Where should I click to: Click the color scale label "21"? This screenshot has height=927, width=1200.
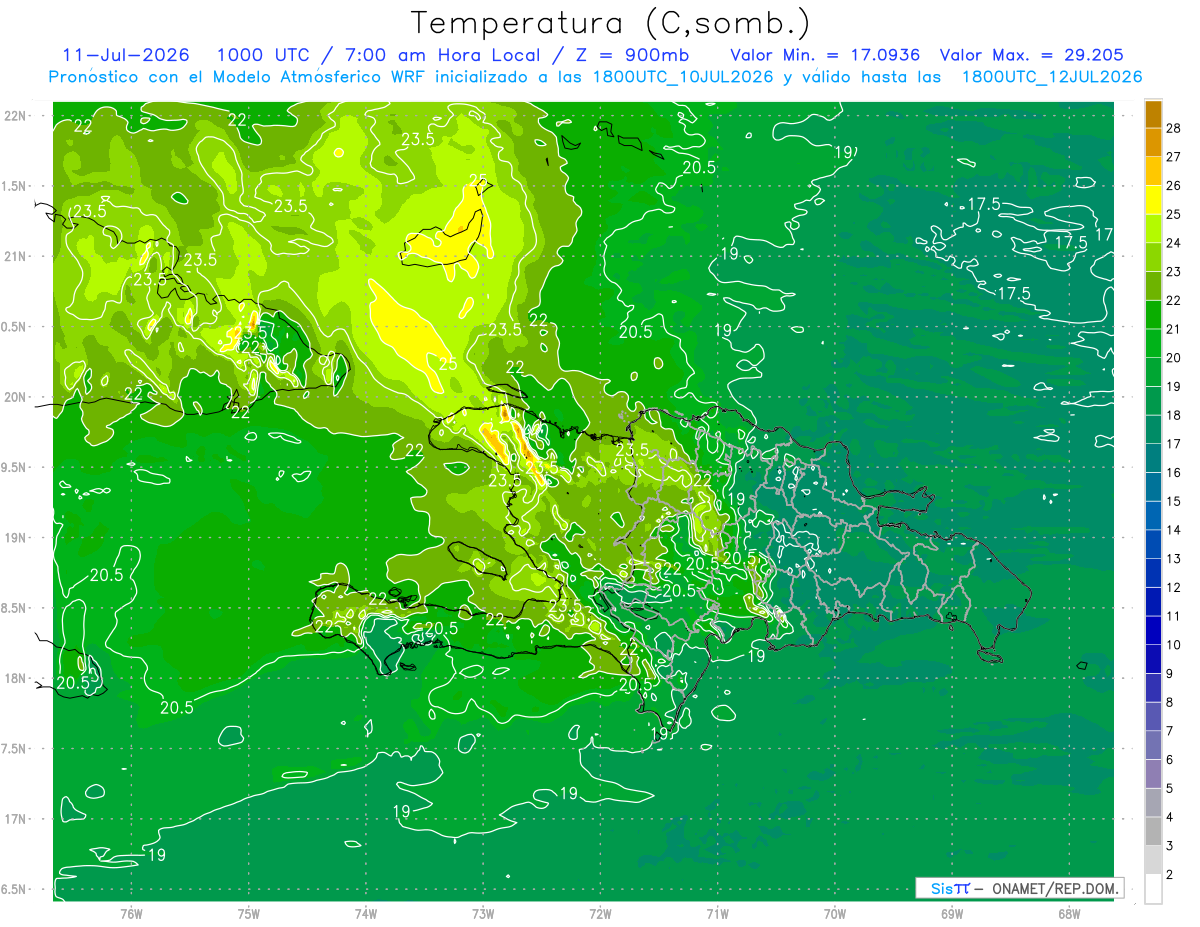point(1173,329)
